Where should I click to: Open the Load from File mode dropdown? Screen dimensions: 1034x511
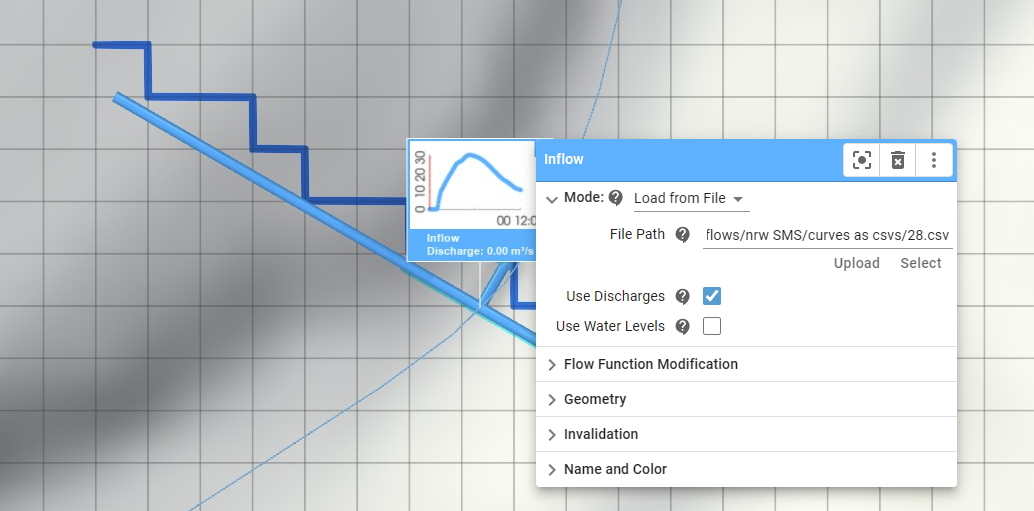click(691, 199)
